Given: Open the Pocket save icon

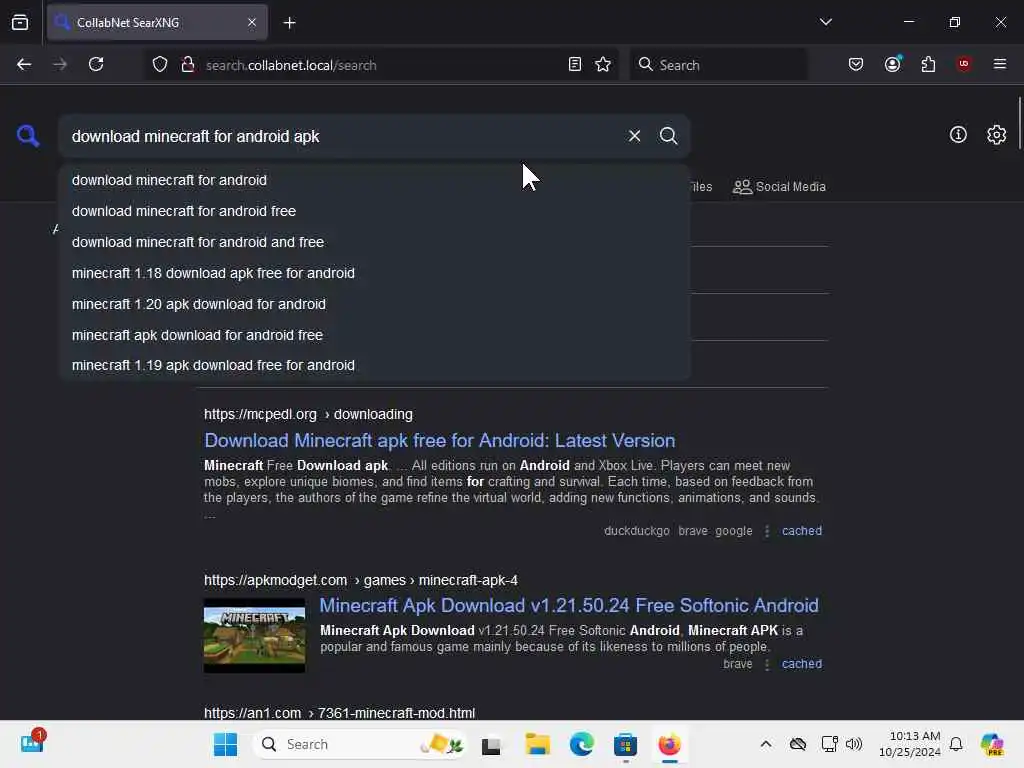Looking at the screenshot, I should point(856,65).
